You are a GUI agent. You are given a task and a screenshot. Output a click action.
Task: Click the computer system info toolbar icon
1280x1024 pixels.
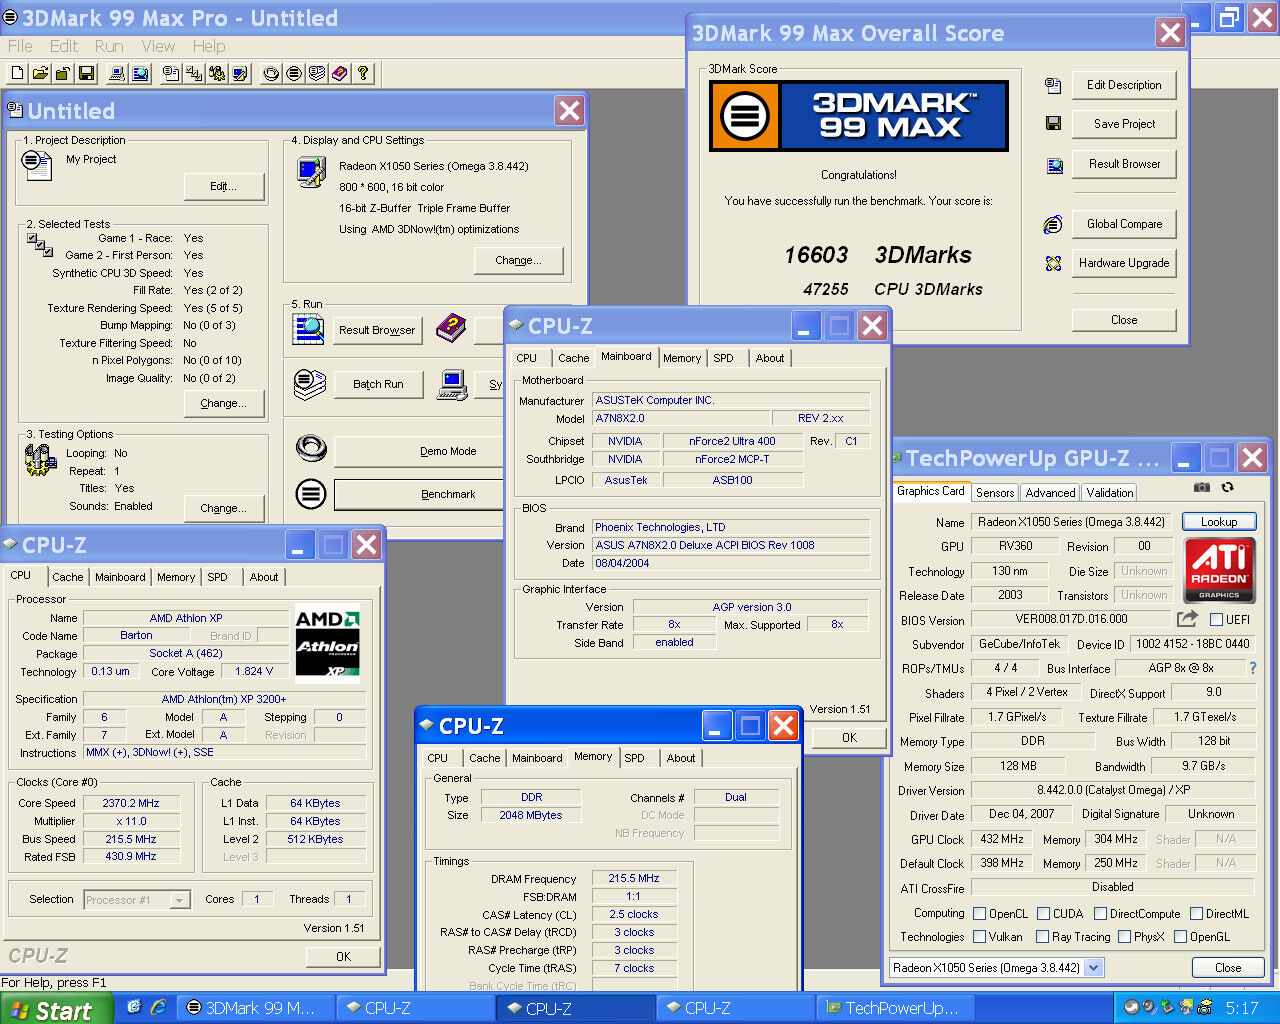117,73
